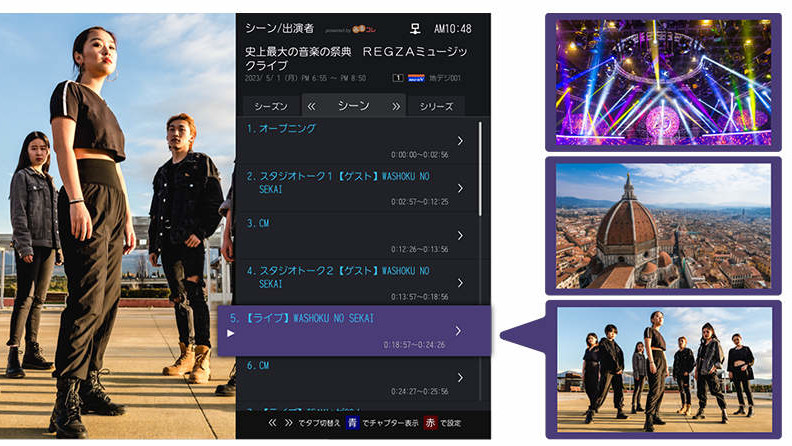The height and width of the screenshot is (446, 792).
Task: Click the red 赤 settings button
Action: coord(430,424)
